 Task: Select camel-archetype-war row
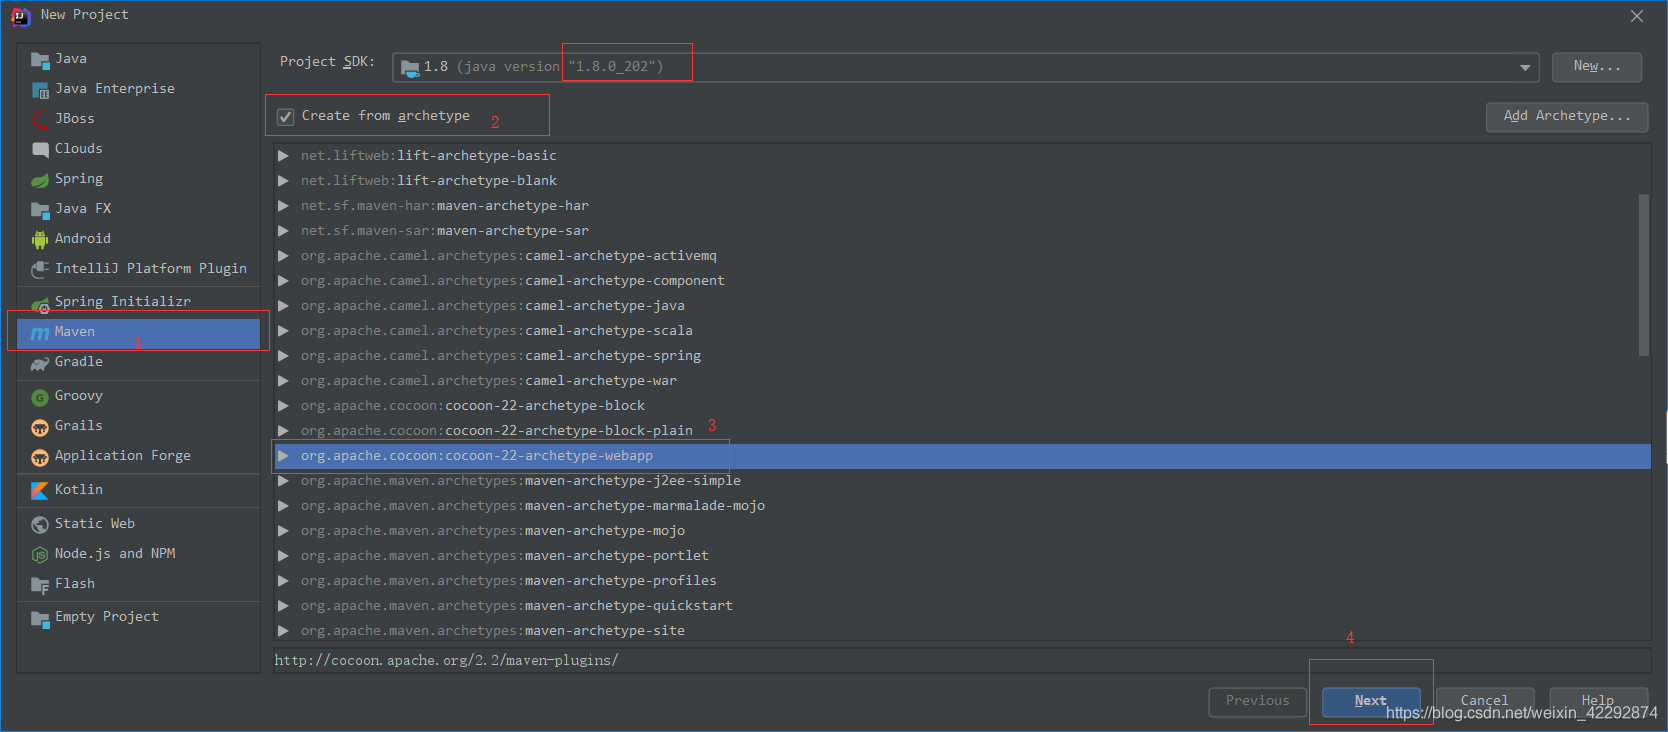[961, 381]
